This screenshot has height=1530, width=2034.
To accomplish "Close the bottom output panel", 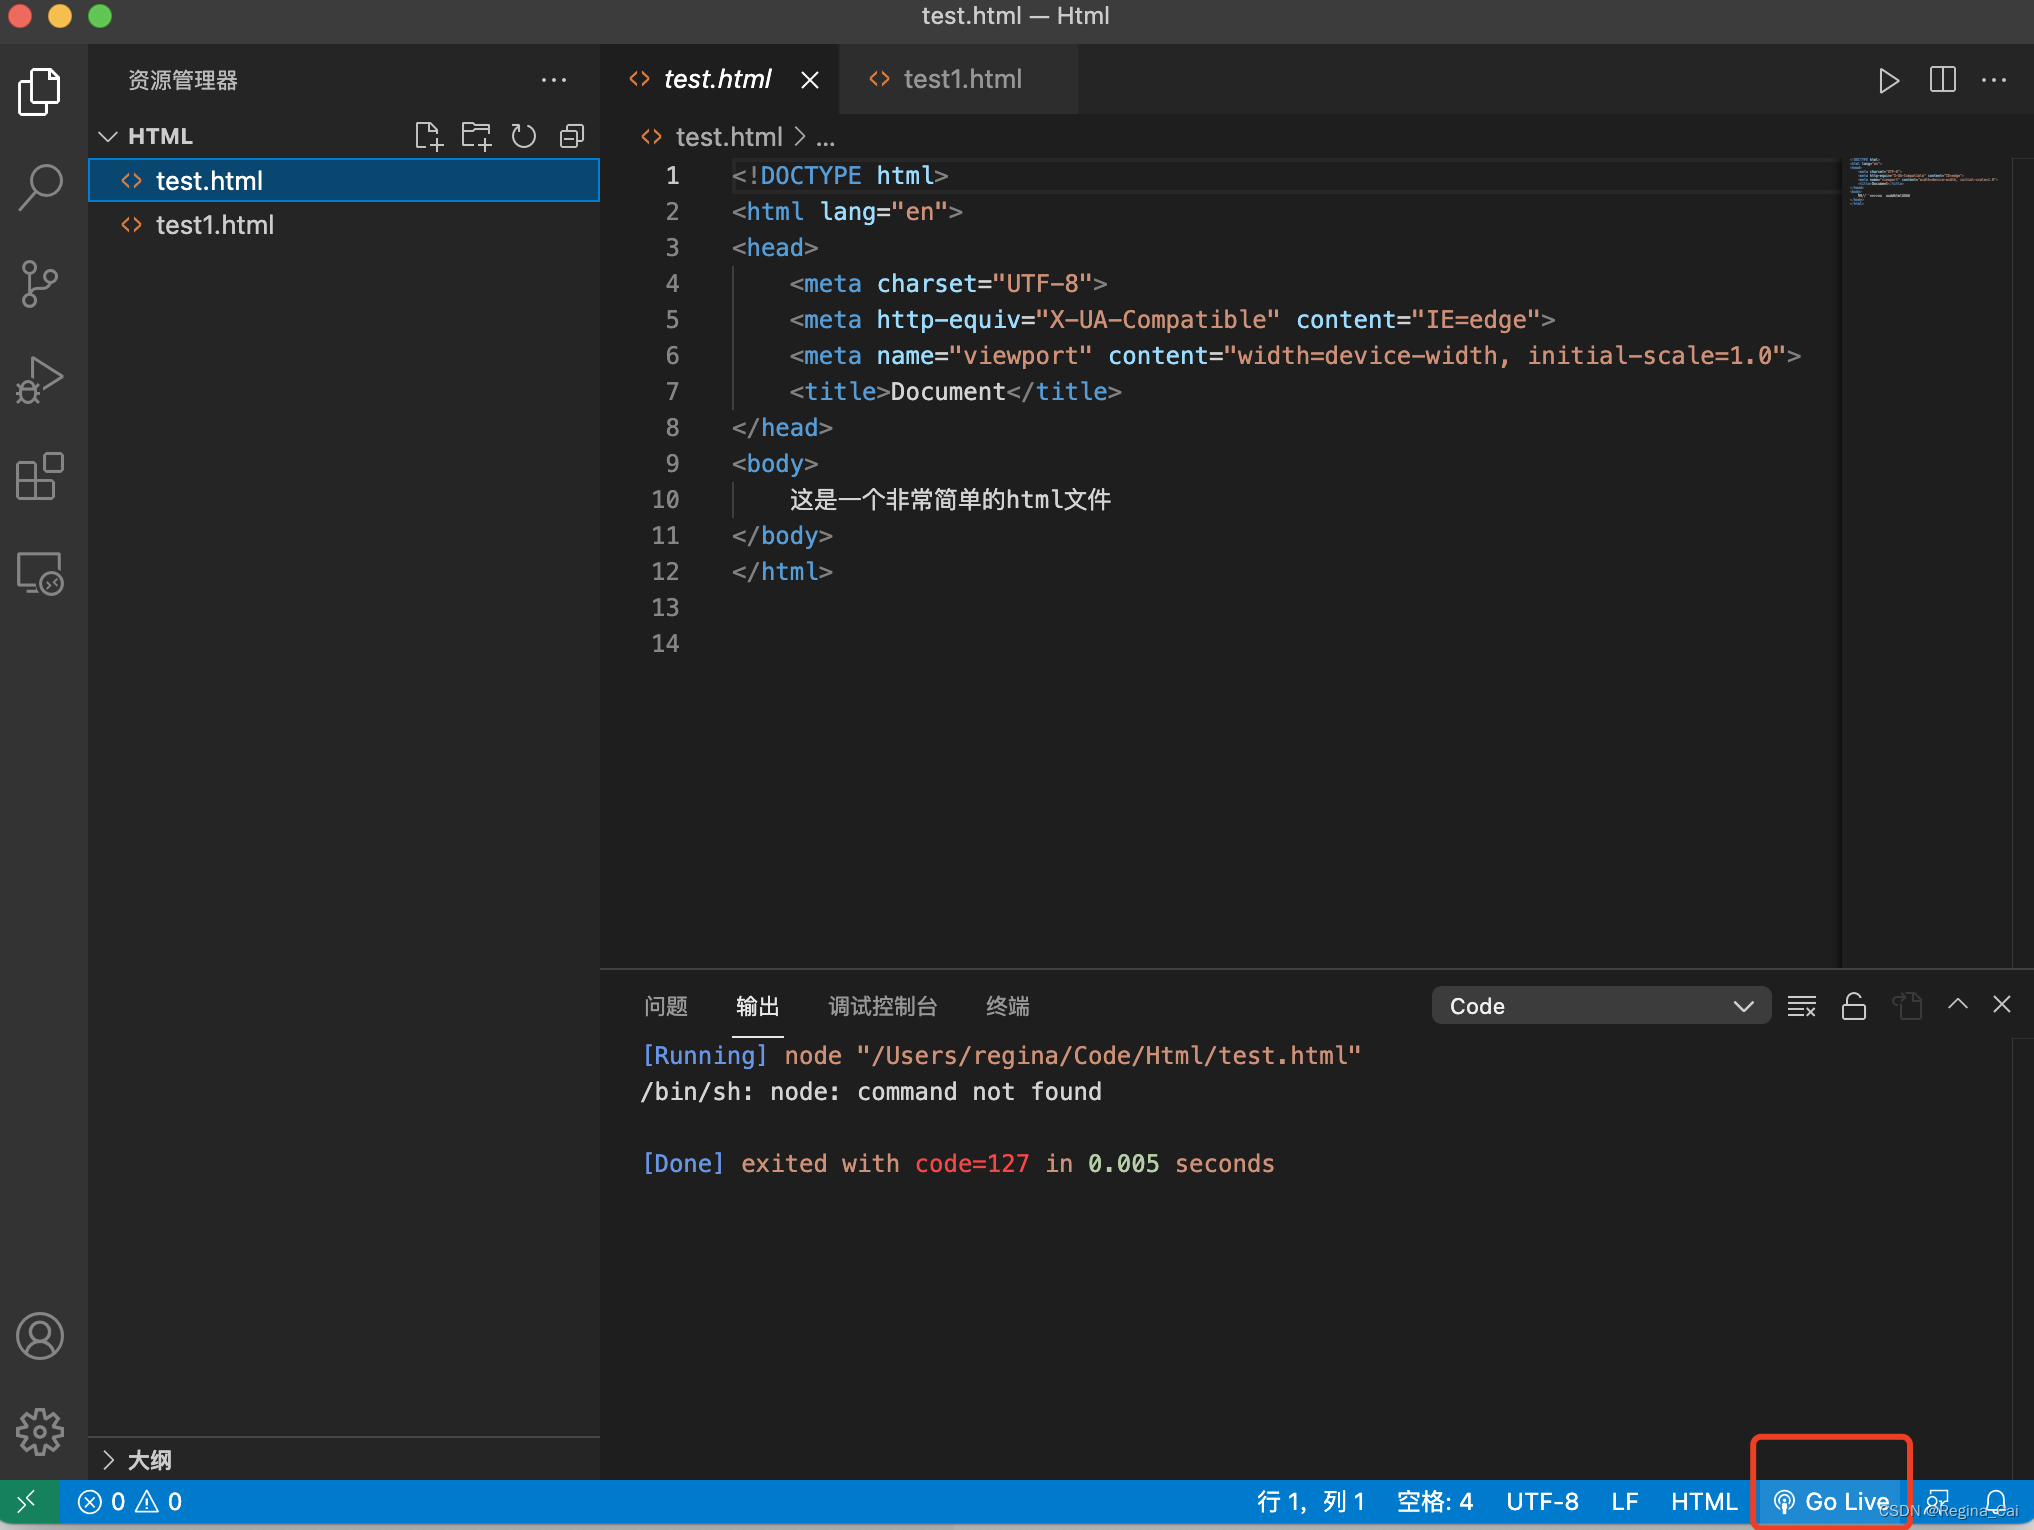I will pyautogui.click(x=2002, y=1004).
